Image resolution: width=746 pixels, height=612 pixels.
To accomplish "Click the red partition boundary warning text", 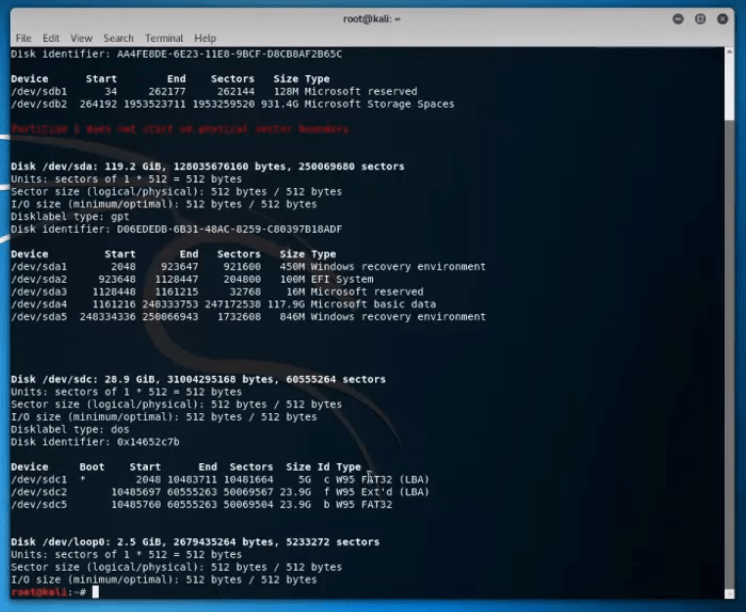I will click(x=180, y=129).
